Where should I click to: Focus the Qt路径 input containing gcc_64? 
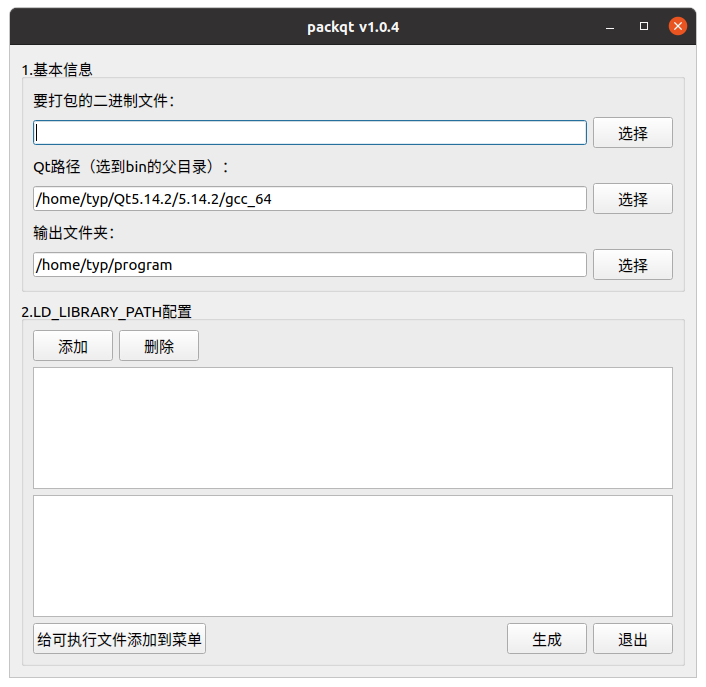click(x=310, y=199)
